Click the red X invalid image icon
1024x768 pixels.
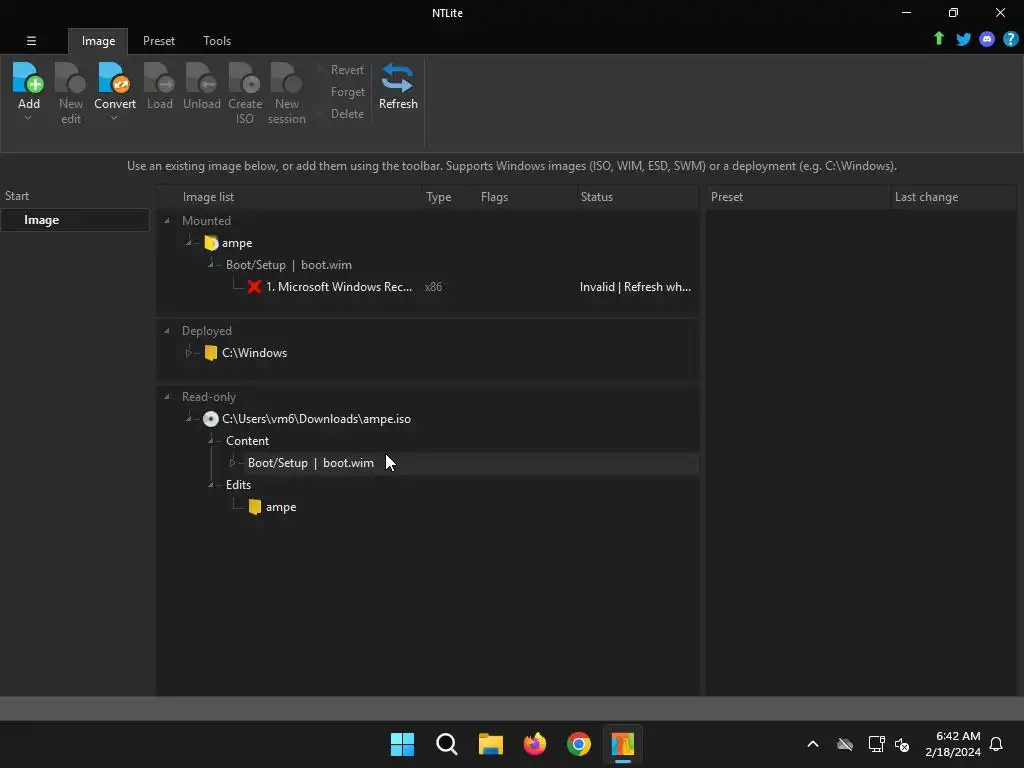pos(254,287)
